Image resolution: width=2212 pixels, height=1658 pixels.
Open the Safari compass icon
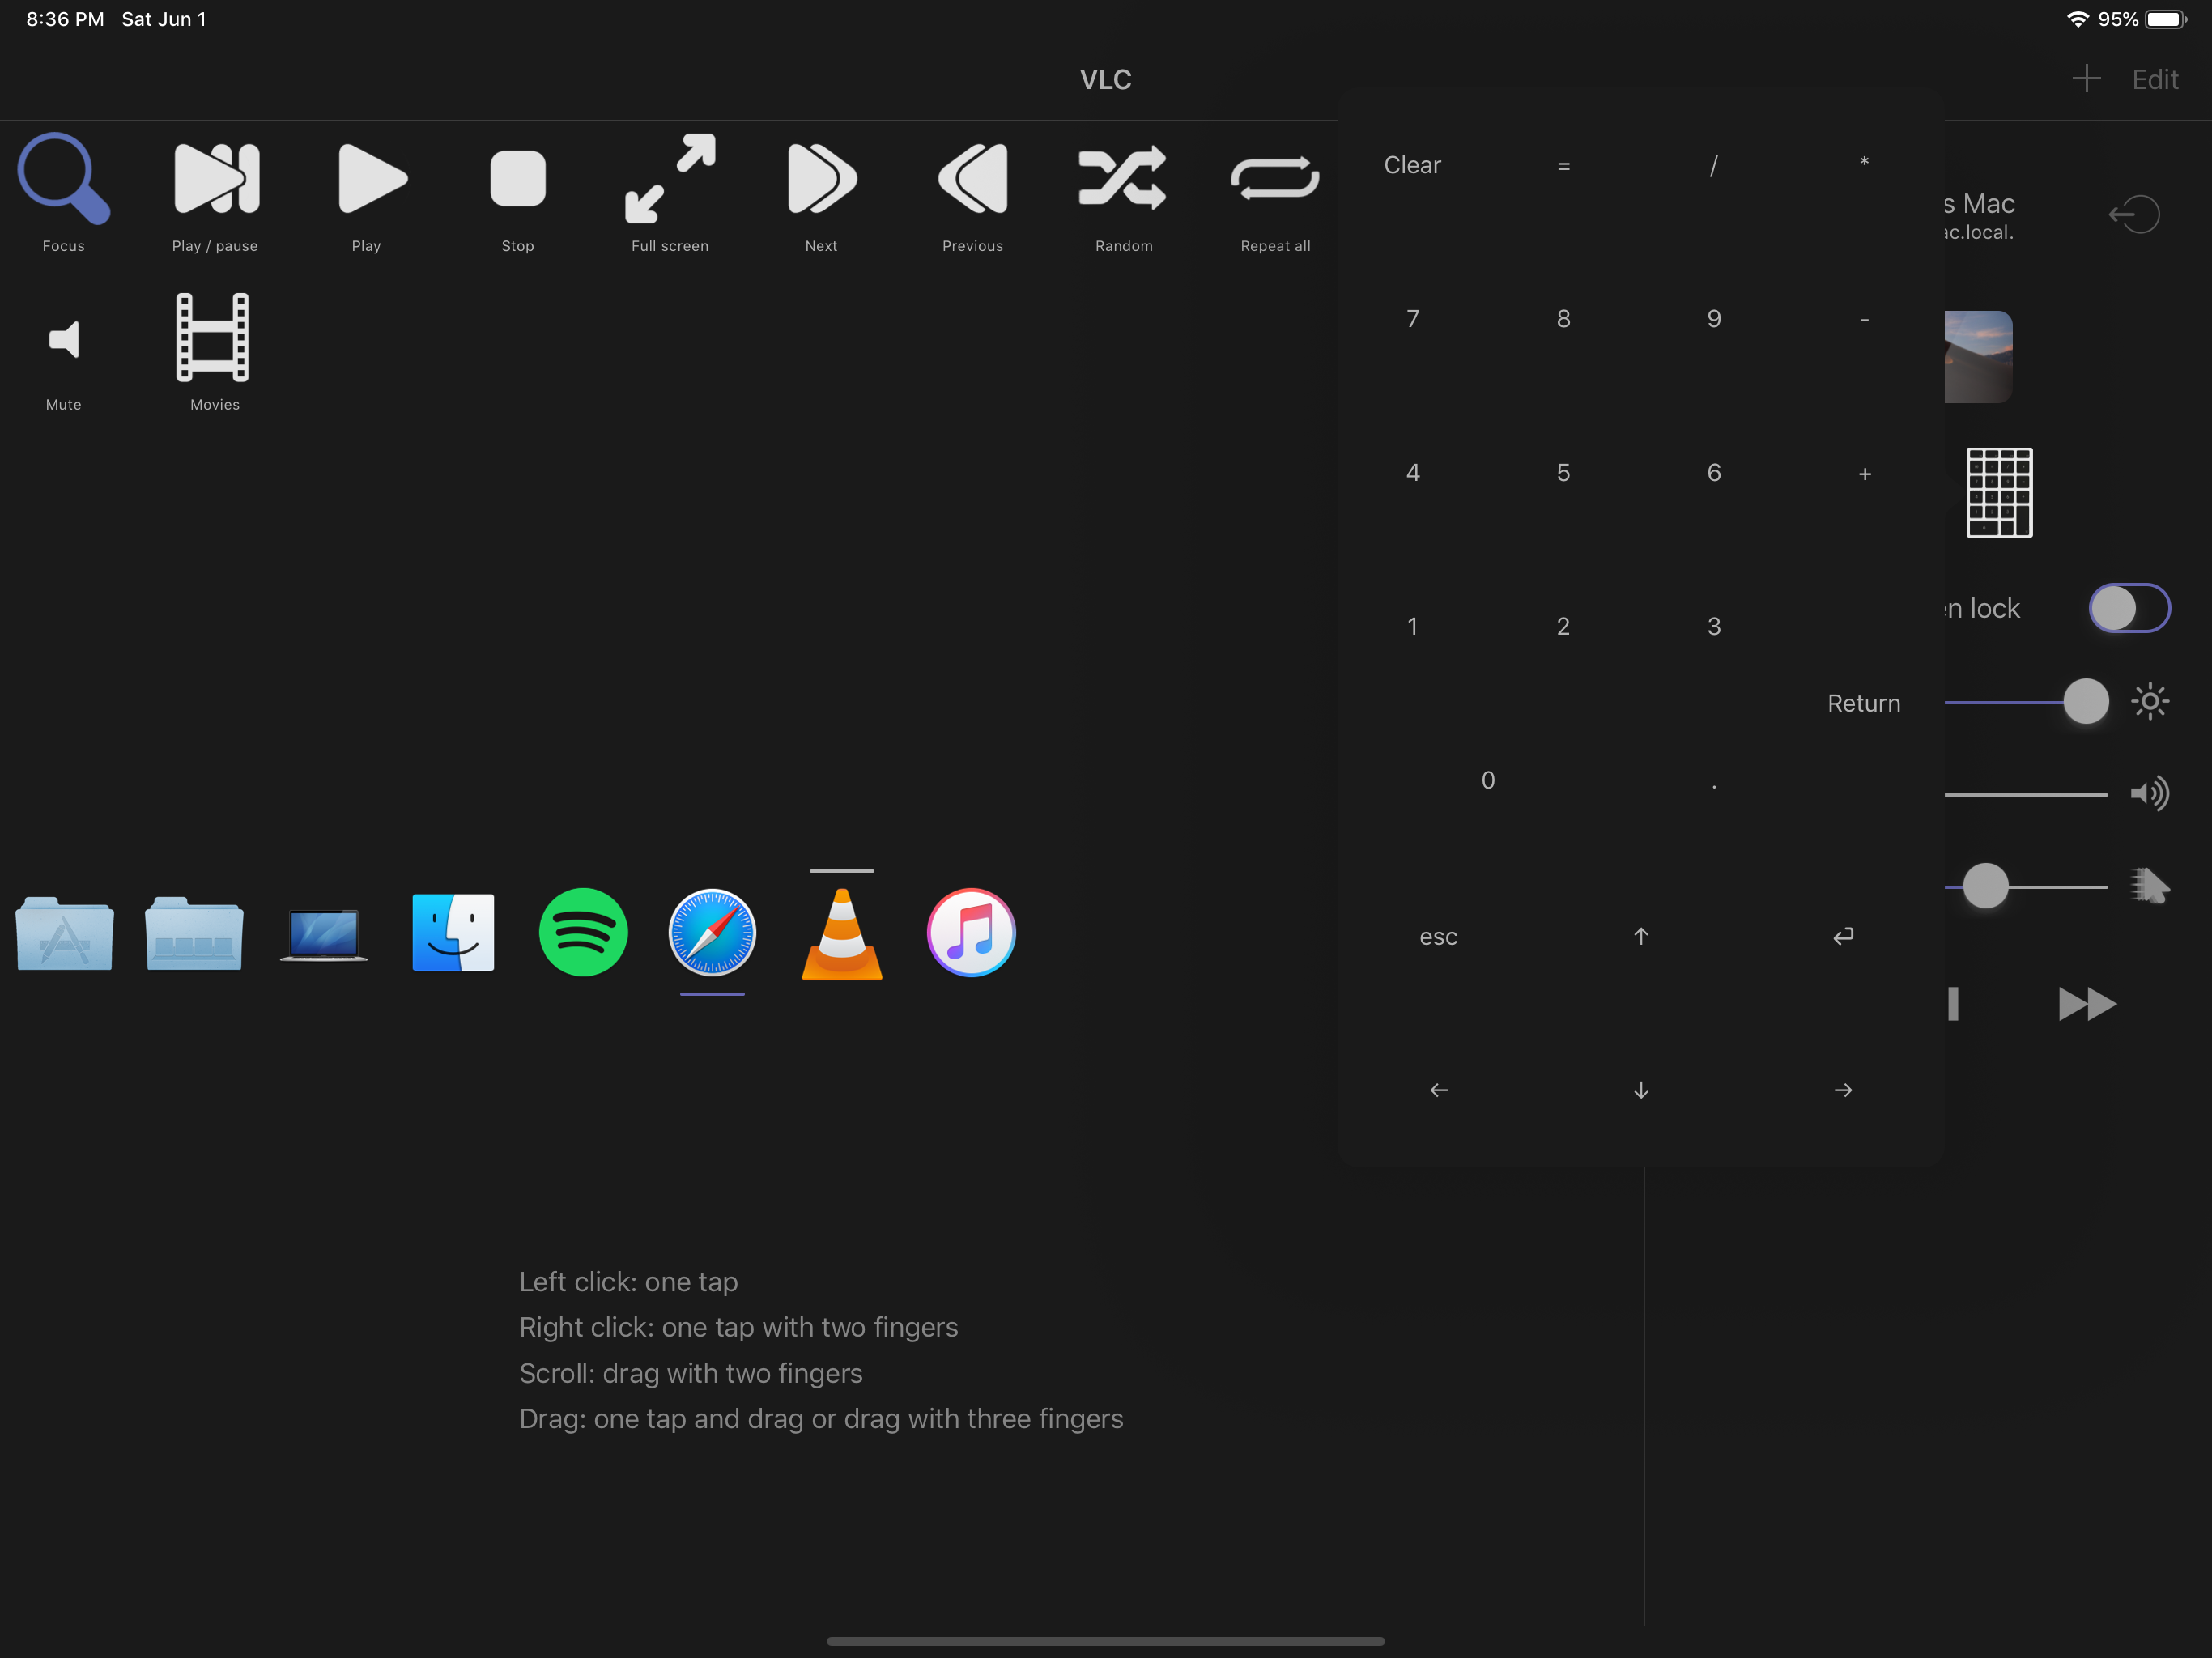tap(712, 932)
